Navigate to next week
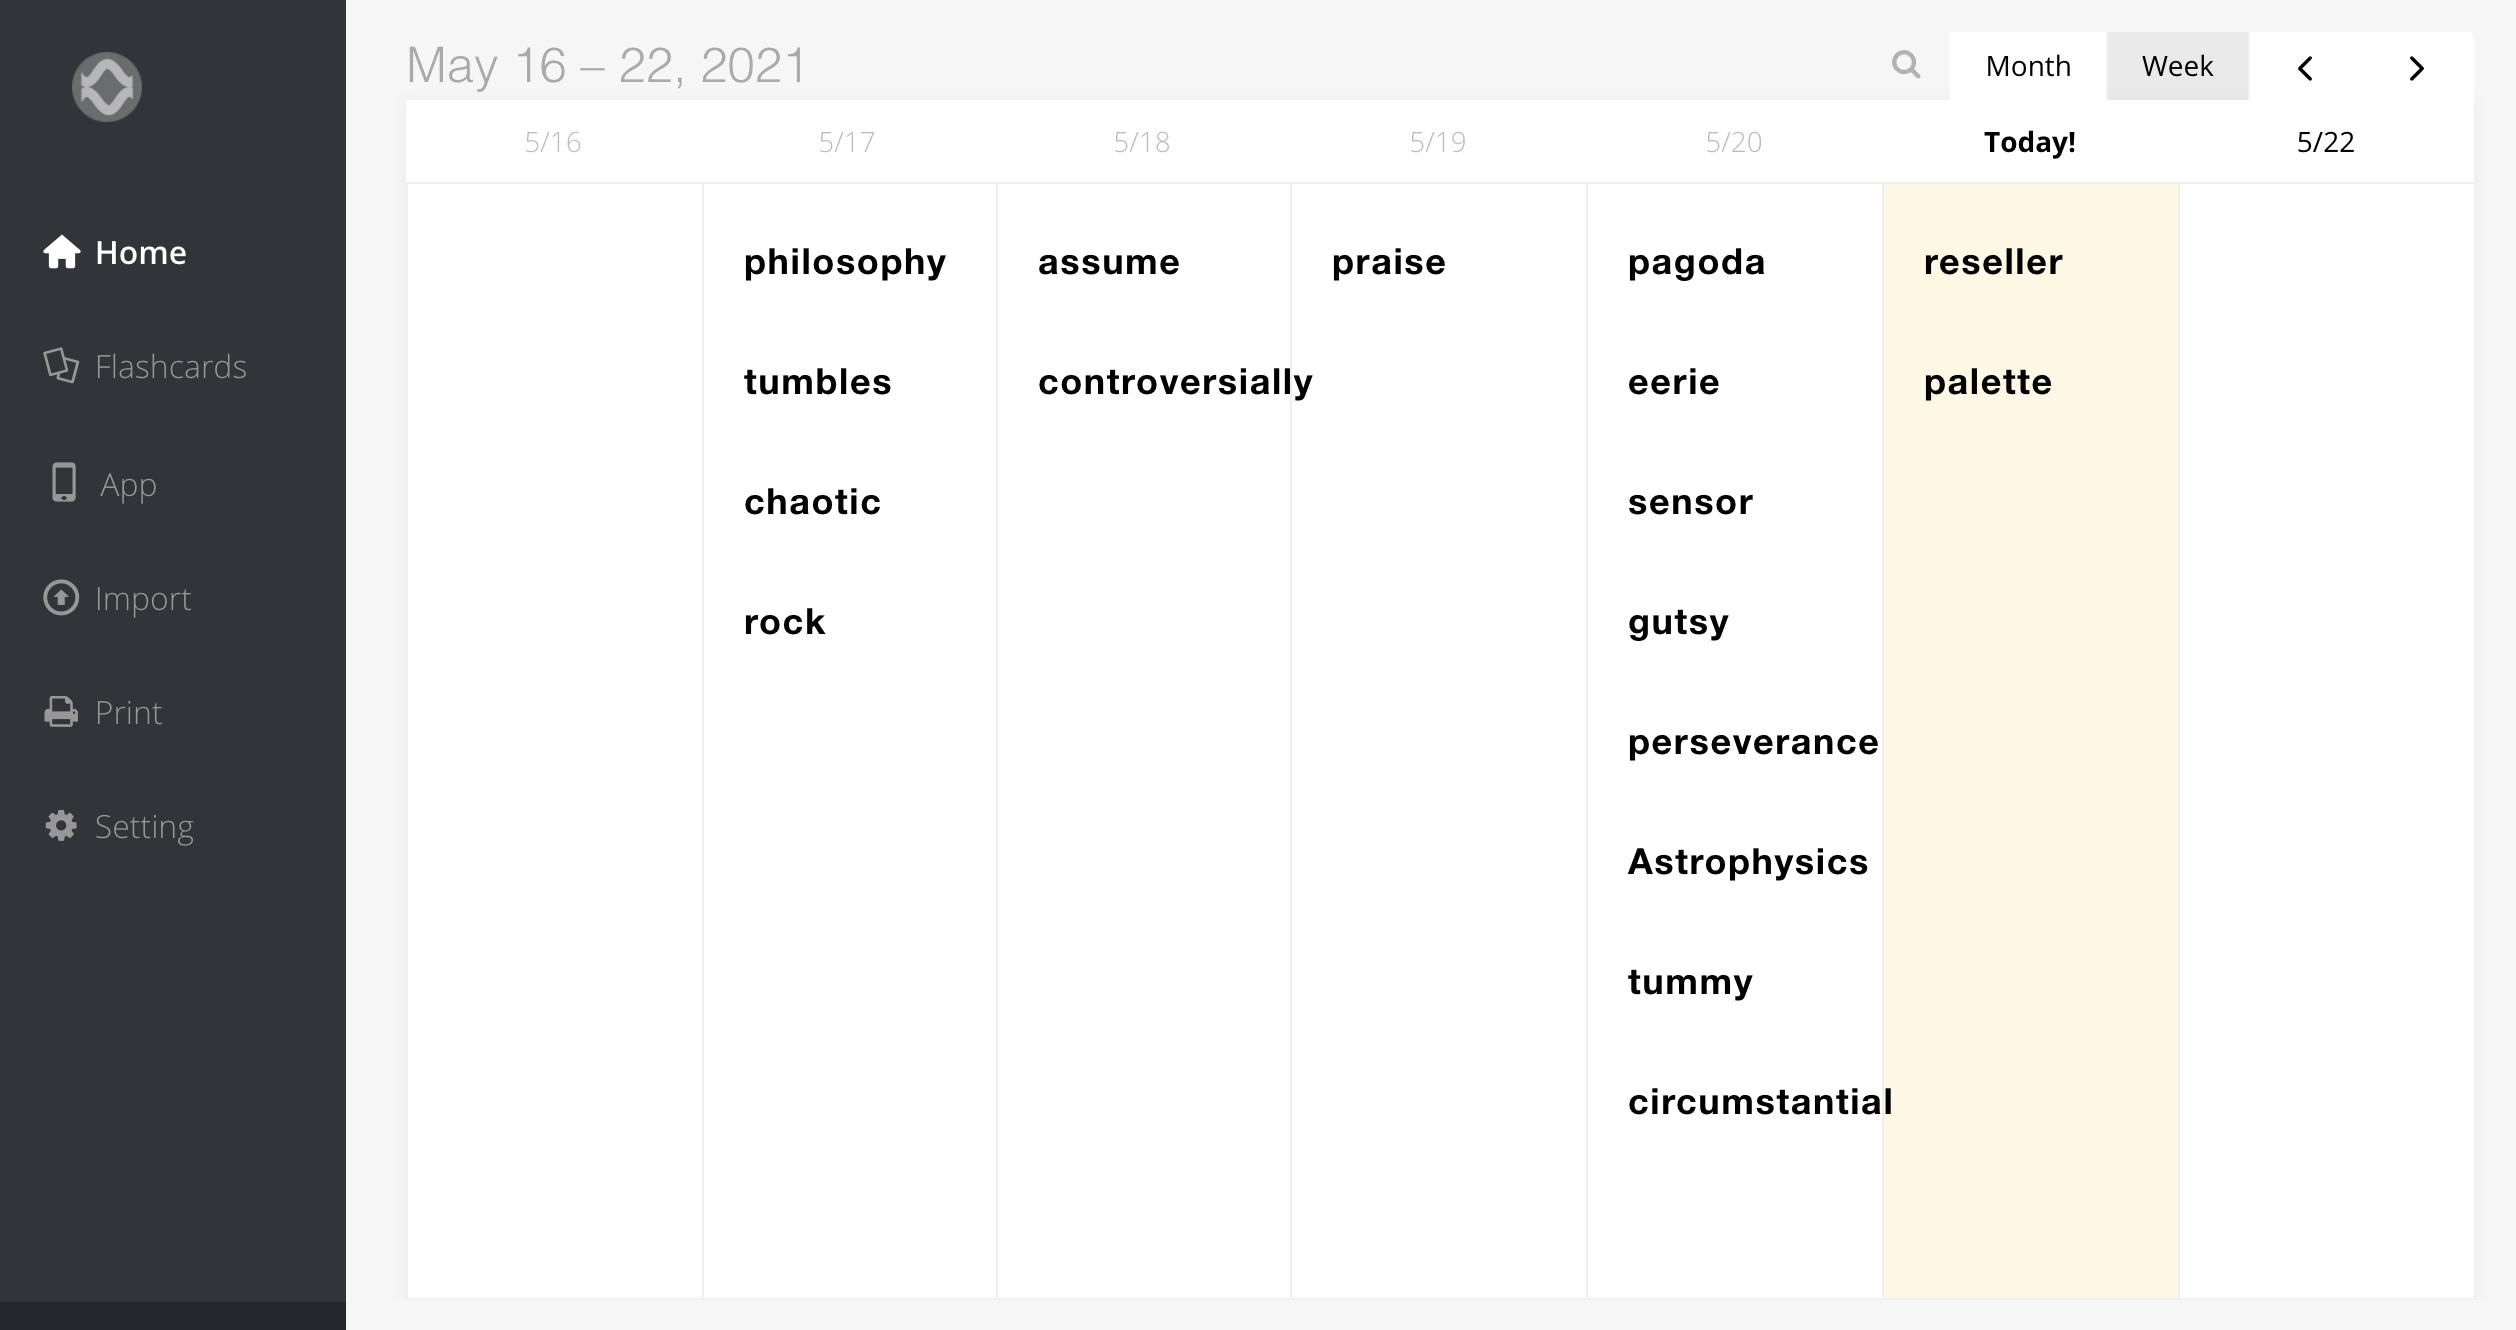Viewport: 2516px width, 1330px height. 2416,67
